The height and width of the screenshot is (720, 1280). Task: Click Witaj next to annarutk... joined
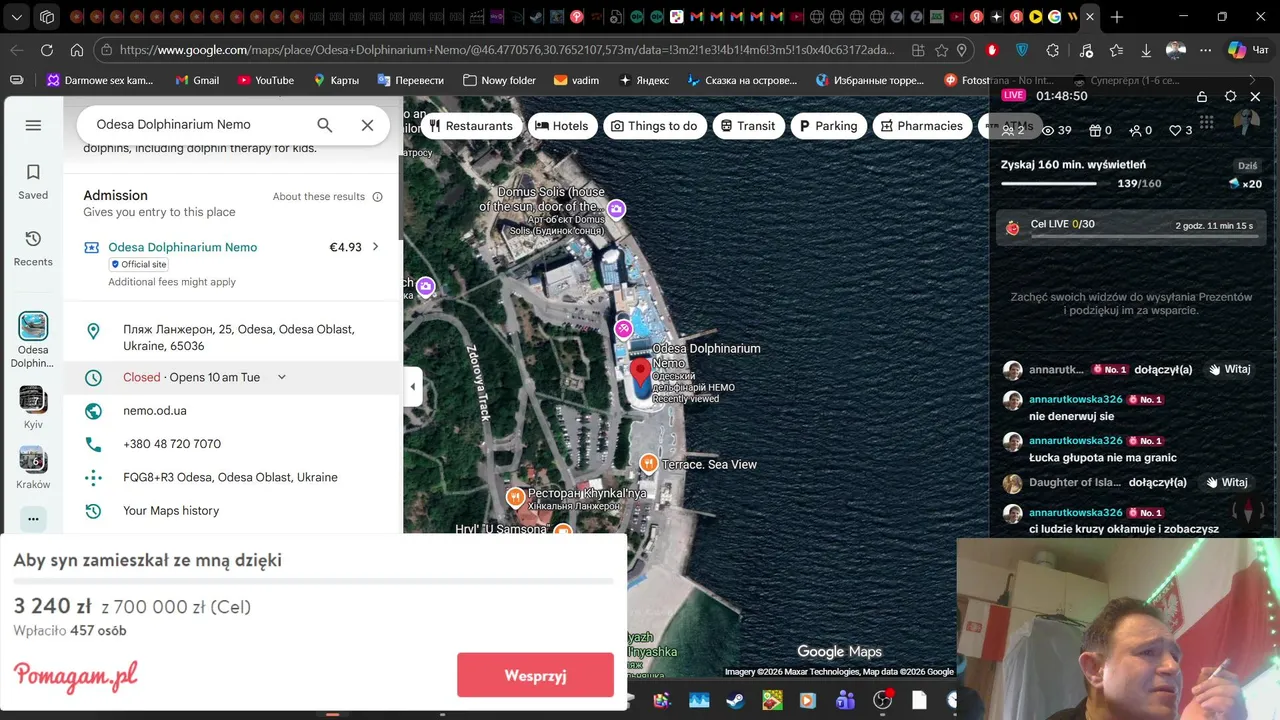(1229, 369)
